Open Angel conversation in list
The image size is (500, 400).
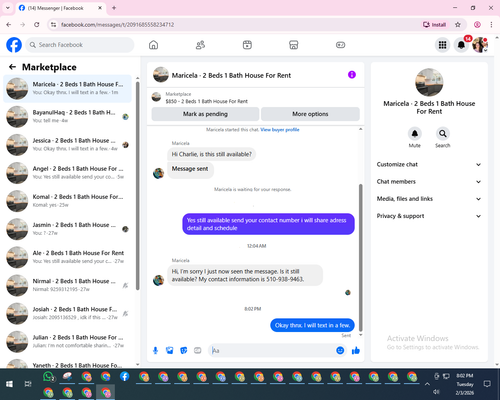click(67, 173)
